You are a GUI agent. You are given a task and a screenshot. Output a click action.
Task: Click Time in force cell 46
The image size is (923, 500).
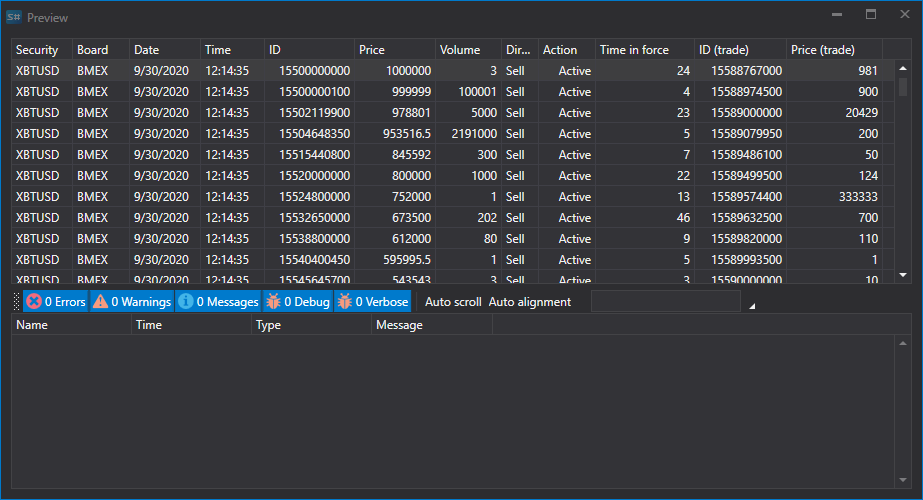645,218
